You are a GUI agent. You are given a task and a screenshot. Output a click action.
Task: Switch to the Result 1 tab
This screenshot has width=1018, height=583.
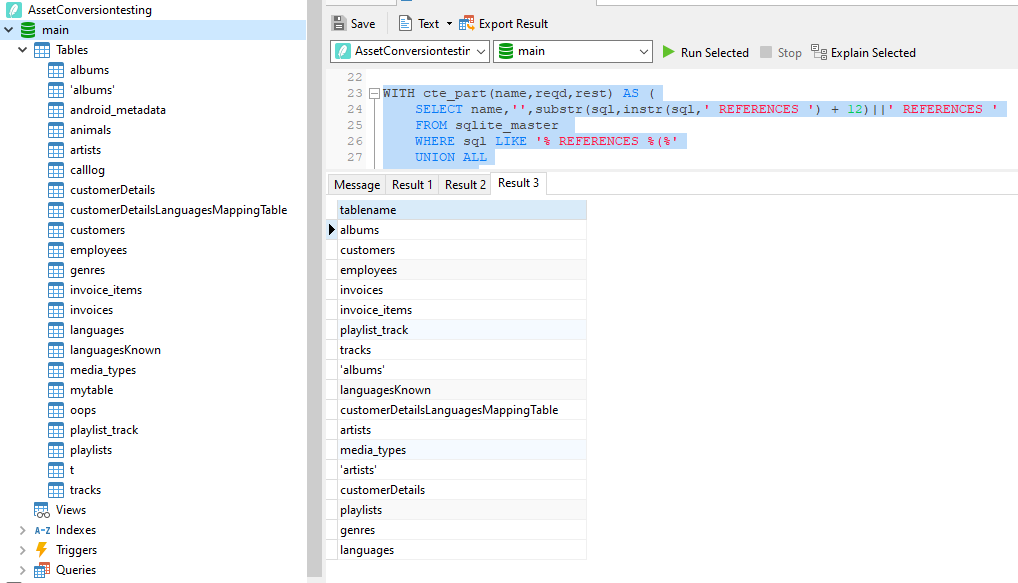(x=412, y=185)
